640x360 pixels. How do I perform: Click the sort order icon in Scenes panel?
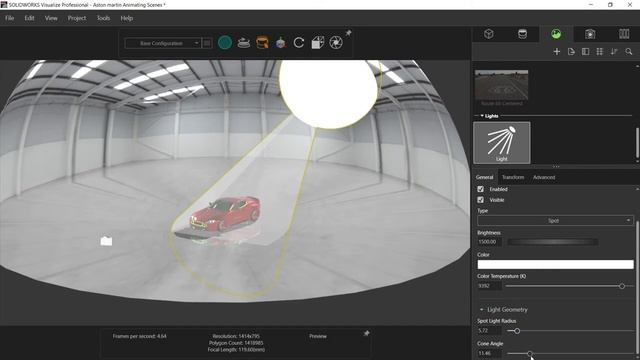coord(614,51)
